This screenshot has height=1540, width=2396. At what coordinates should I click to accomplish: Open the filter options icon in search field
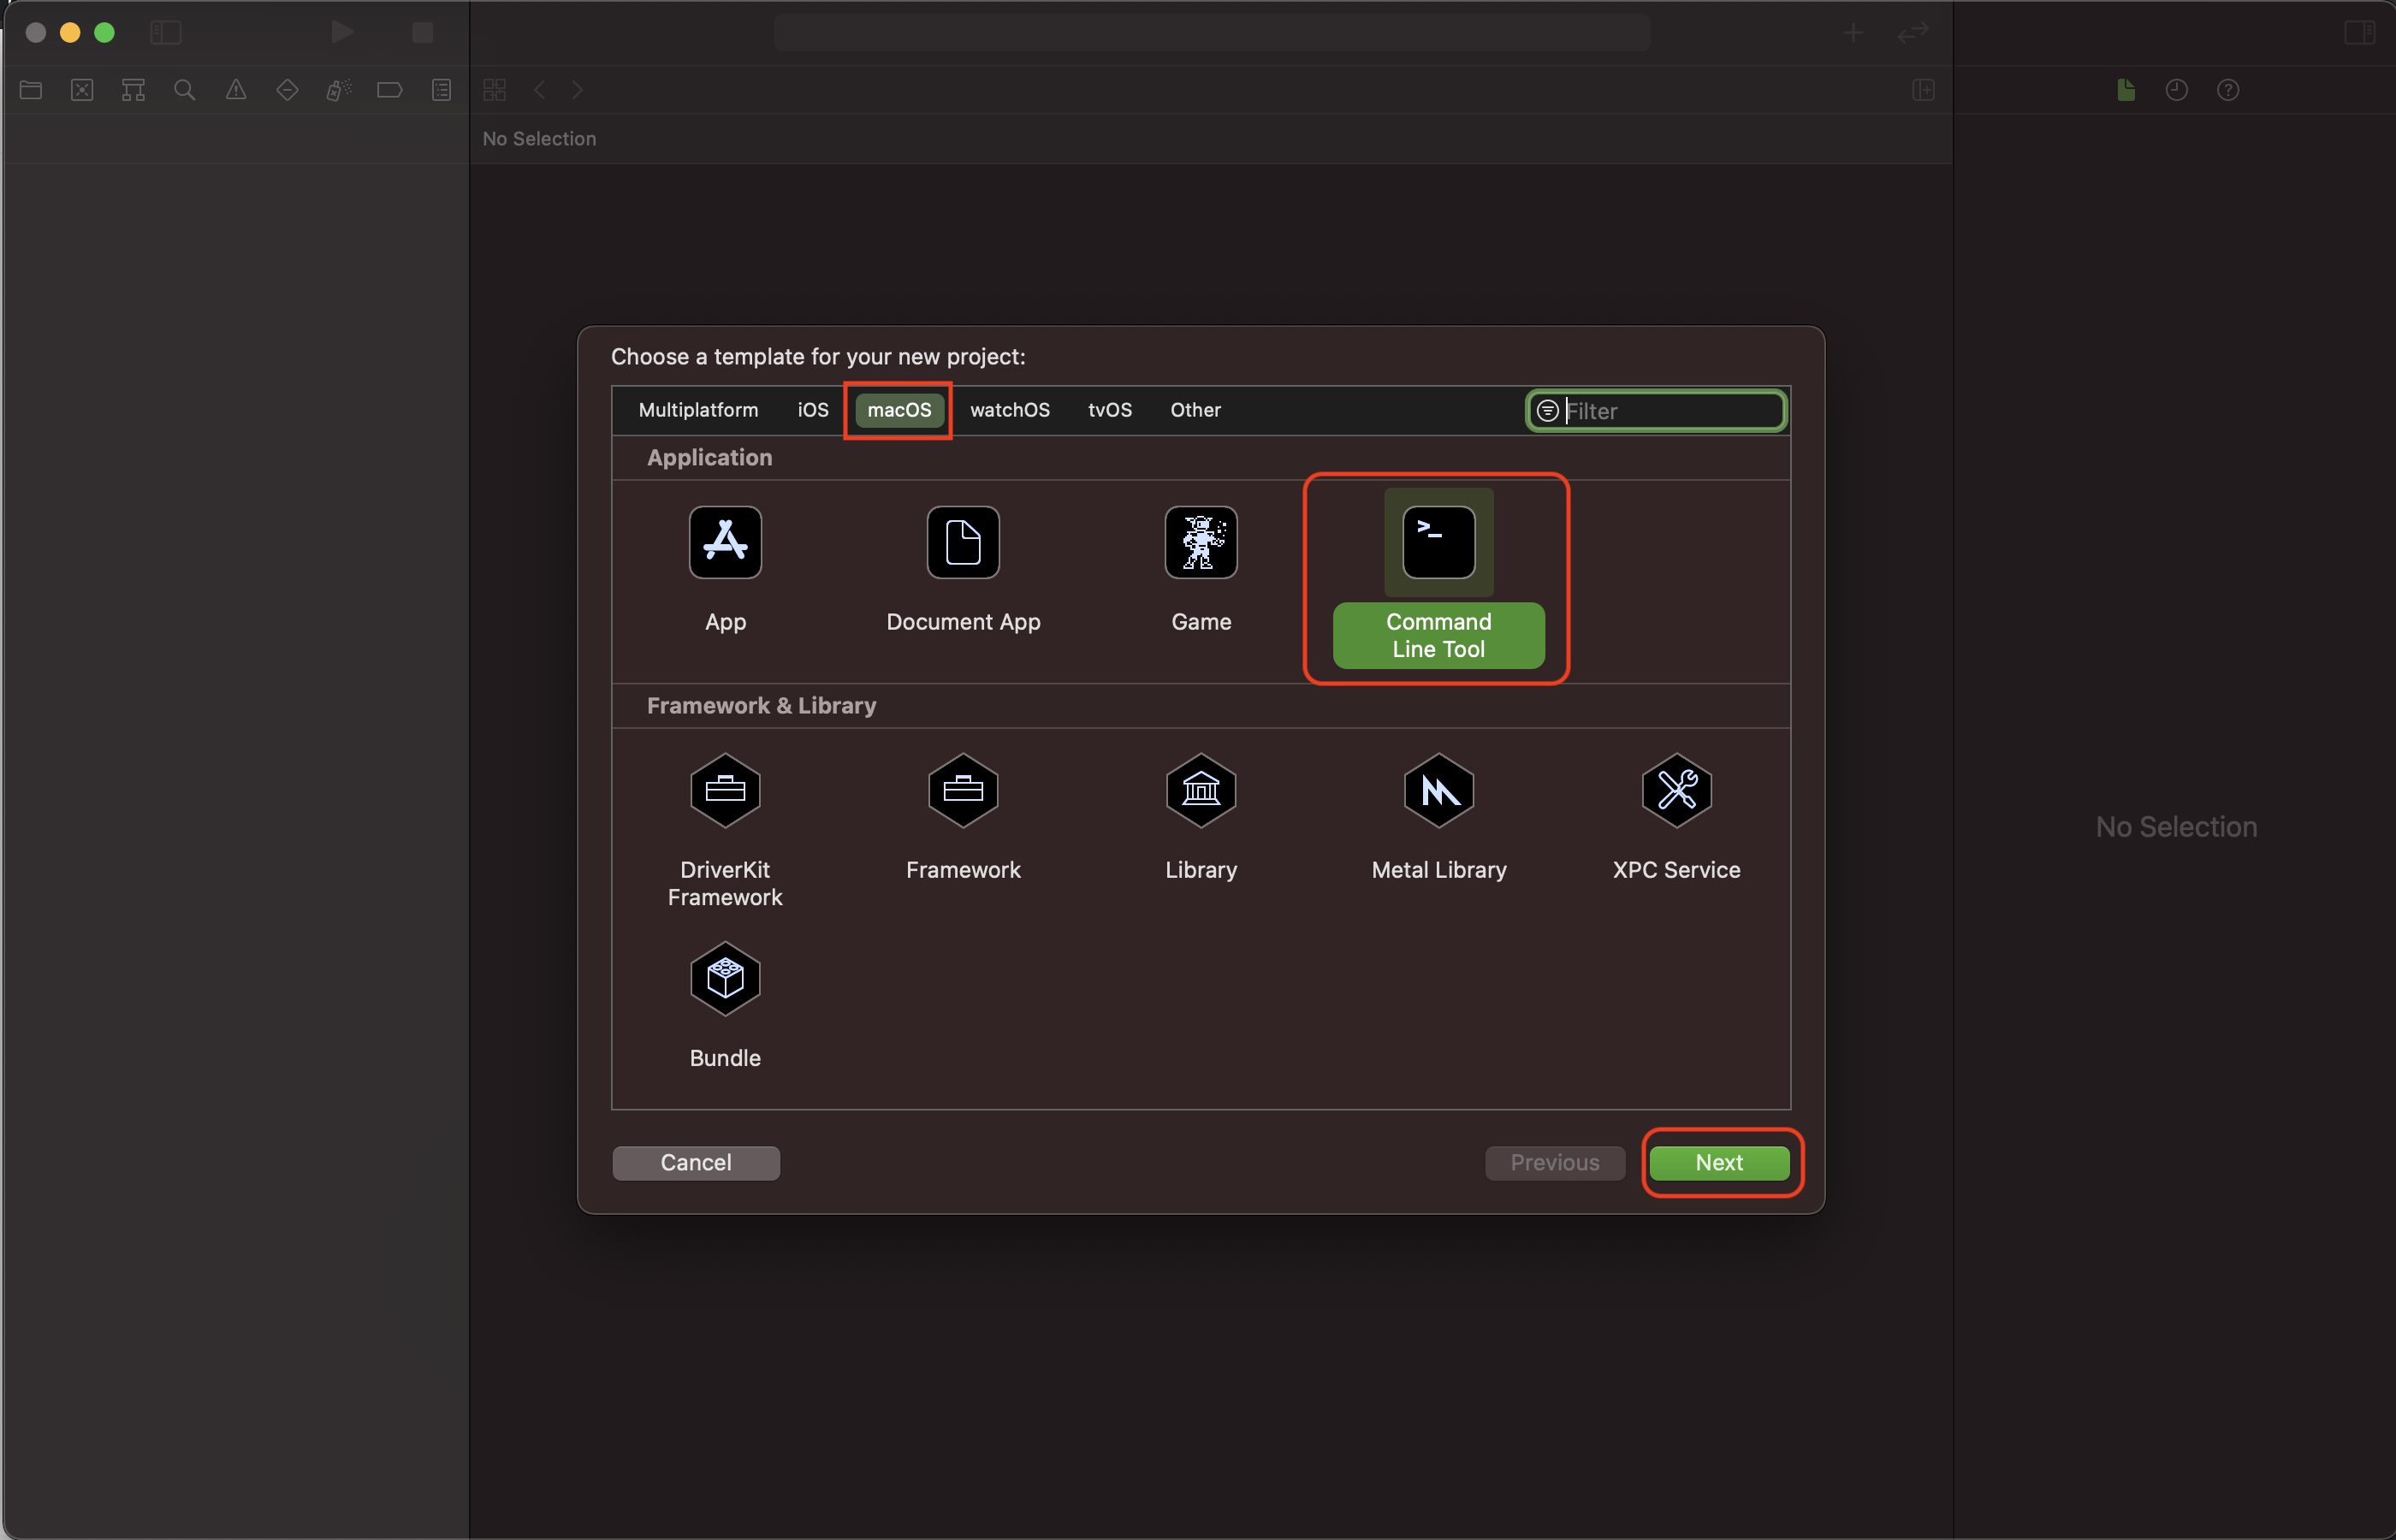(x=1546, y=411)
